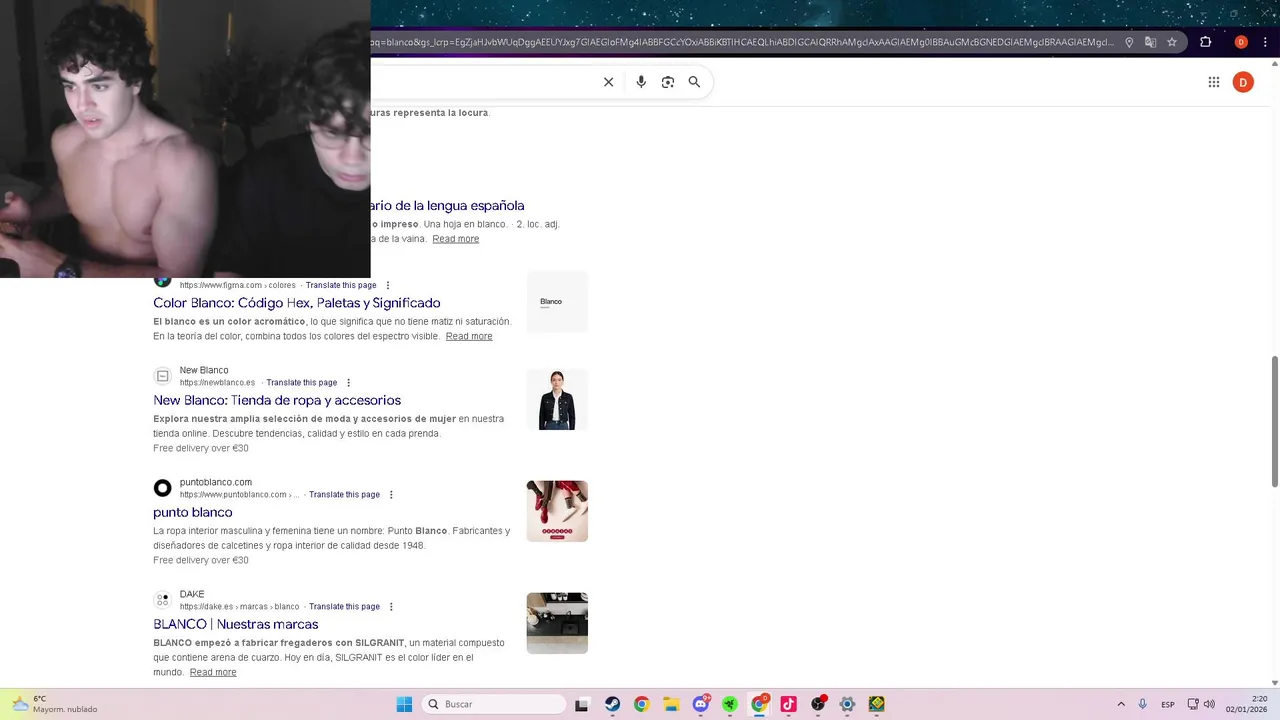Open more options for DAKE result
The height and width of the screenshot is (720, 1280).
click(391, 607)
